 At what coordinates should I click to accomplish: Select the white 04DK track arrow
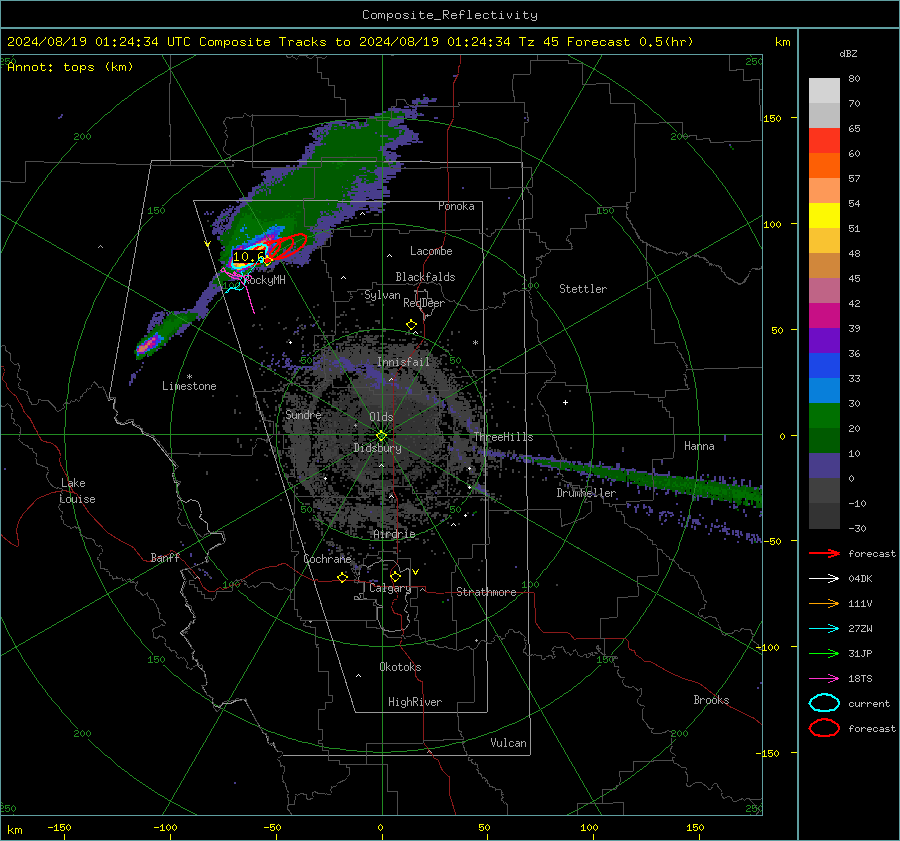pos(824,579)
